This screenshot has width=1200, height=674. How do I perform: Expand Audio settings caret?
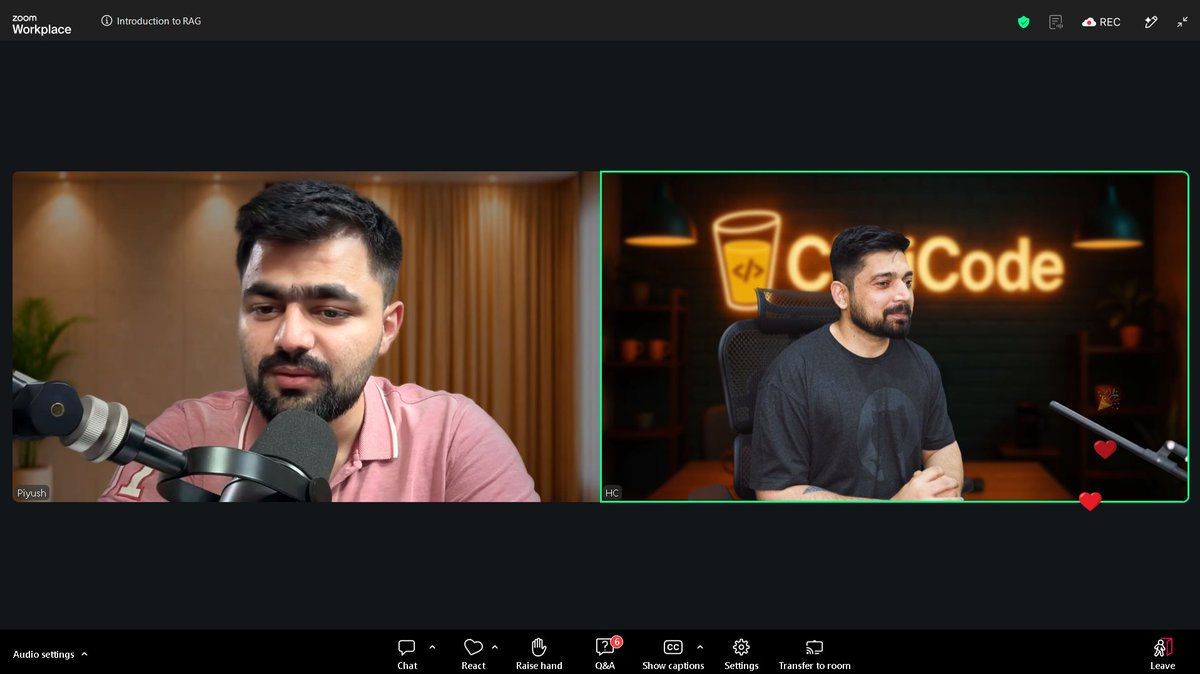coord(84,654)
